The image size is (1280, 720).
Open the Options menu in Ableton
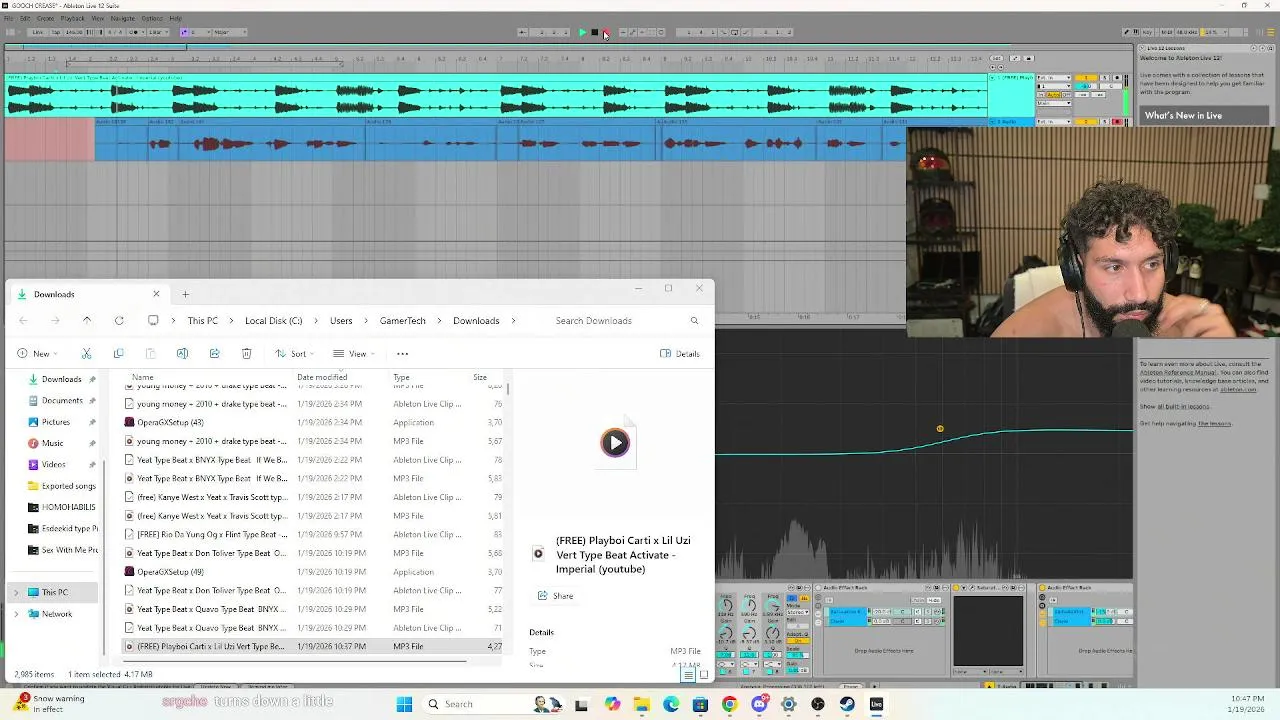pyautogui.click(x=152, y=18)
